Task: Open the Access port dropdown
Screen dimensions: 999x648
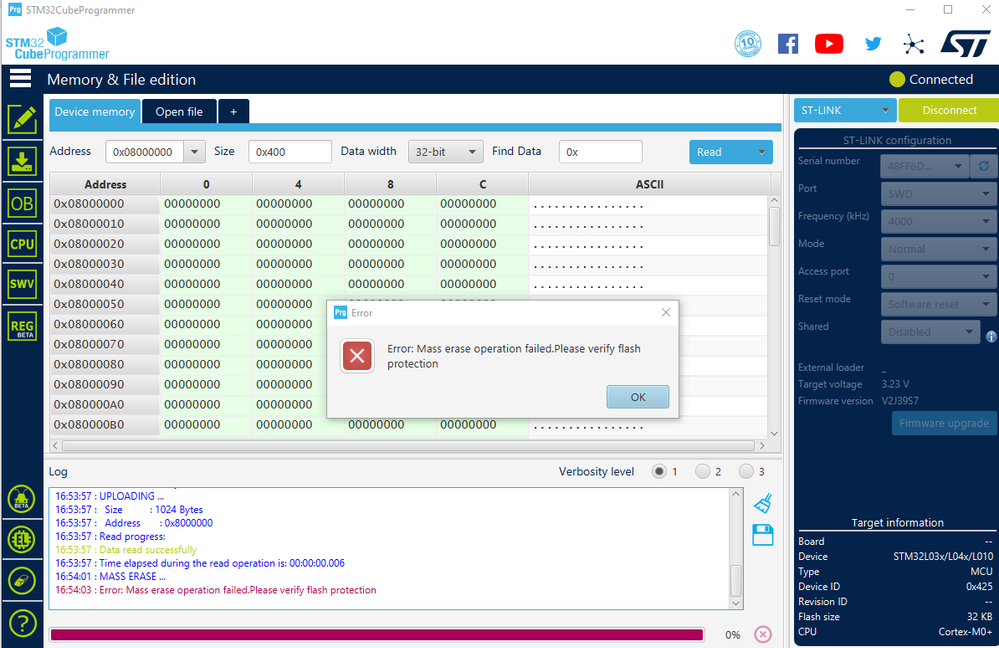Action: coord(938,277)
